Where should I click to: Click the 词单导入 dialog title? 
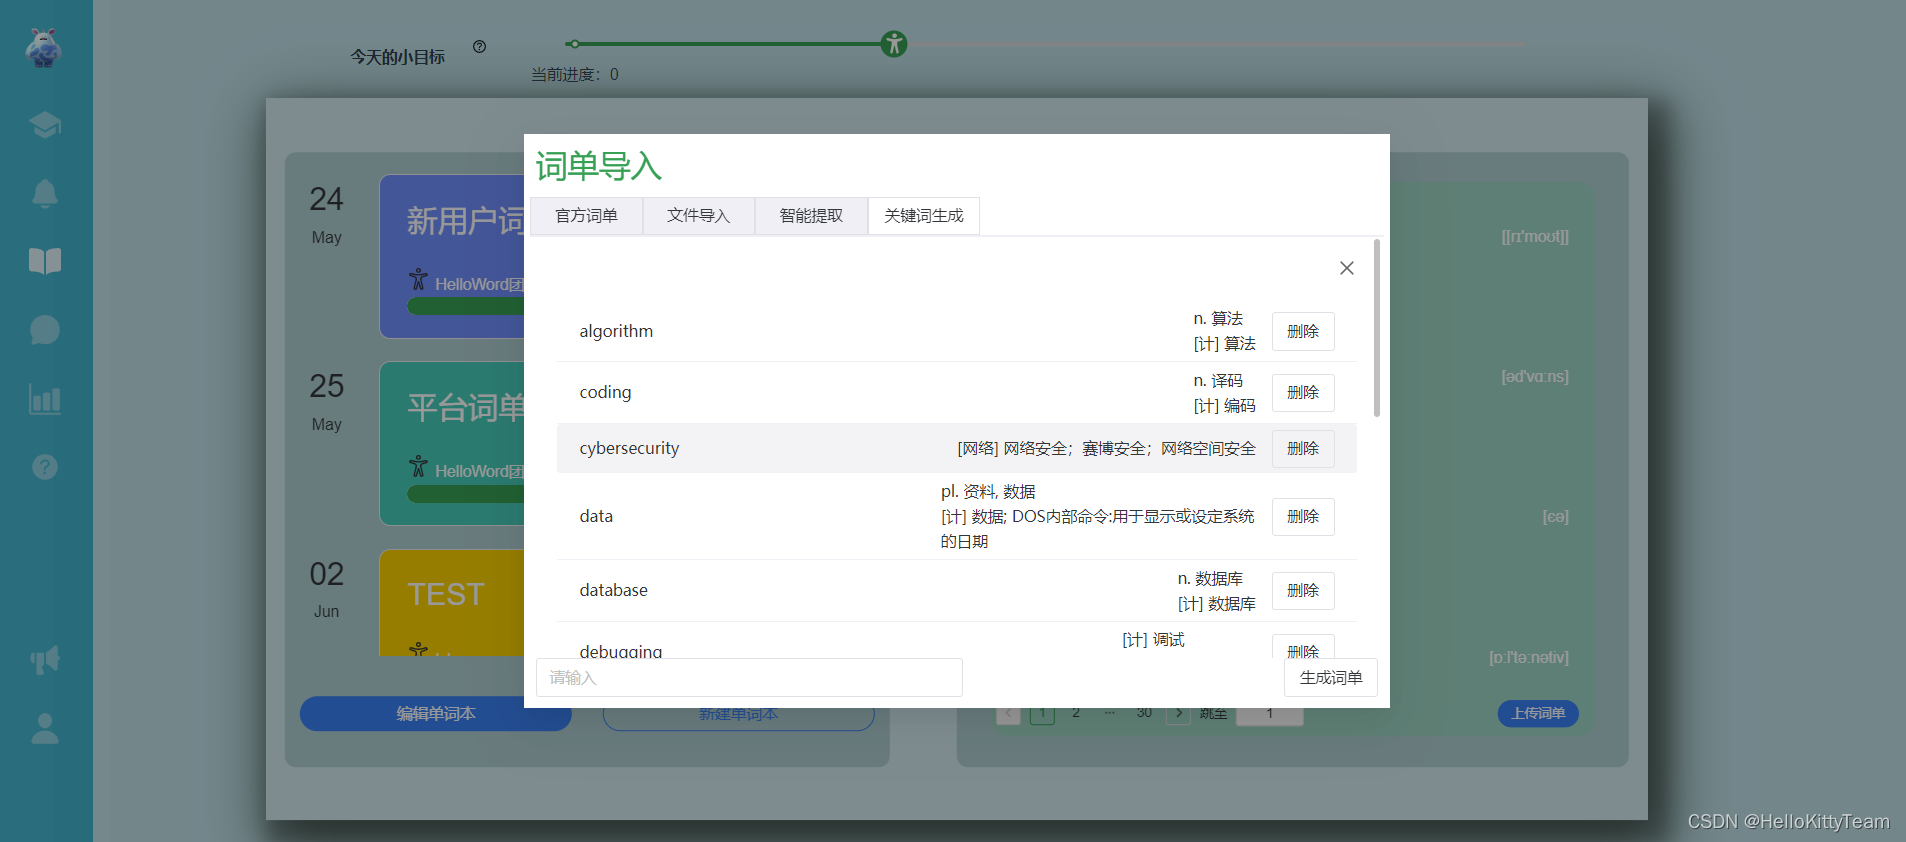click(x=599, y=166)
